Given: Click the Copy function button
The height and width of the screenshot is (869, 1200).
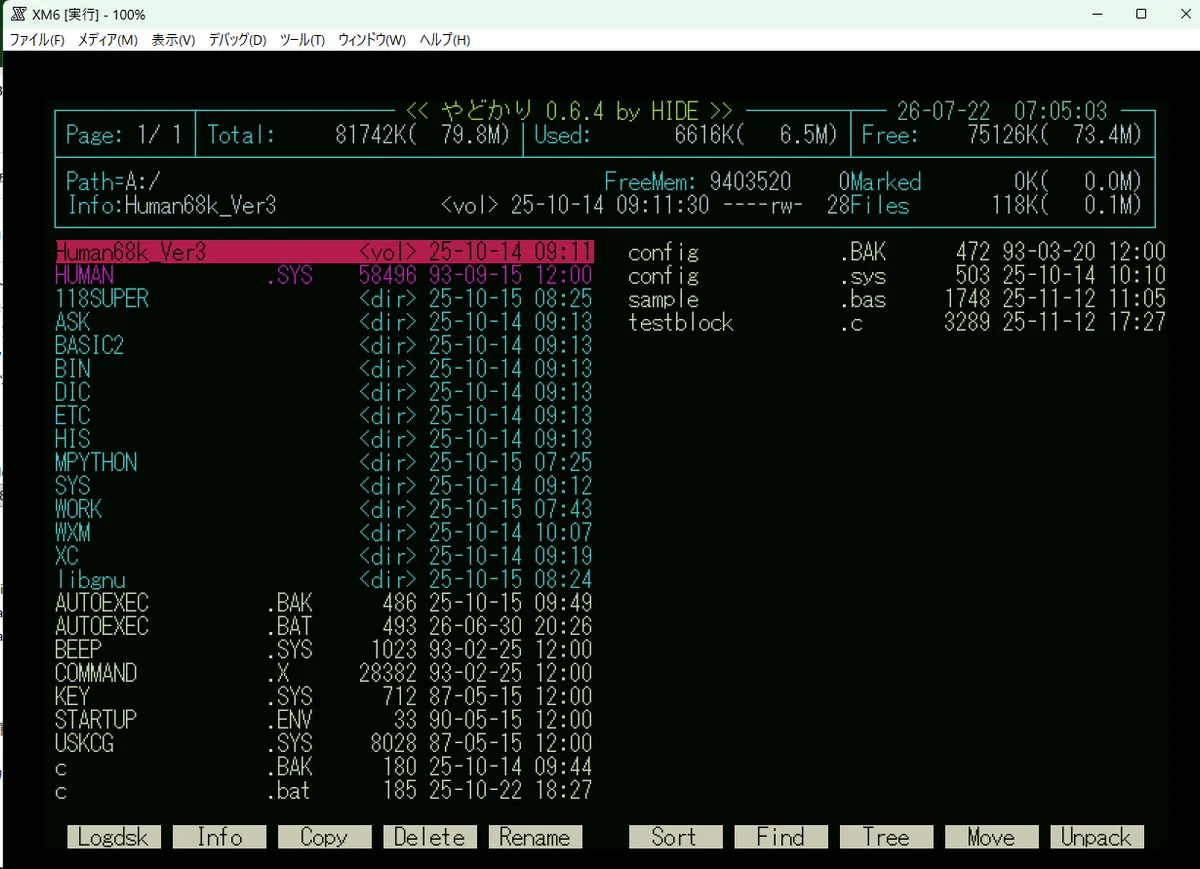Looking at the screenshot, I should tap(324, 837).
